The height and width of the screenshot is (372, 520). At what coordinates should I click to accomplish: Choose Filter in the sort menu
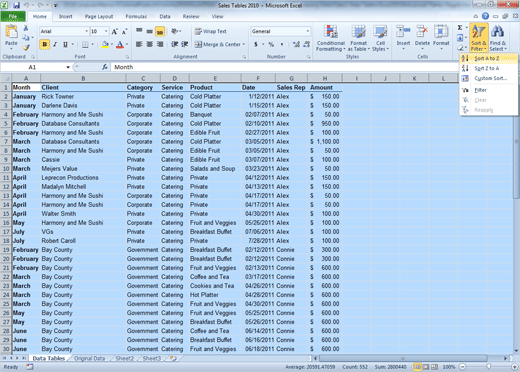click(488, 90)
